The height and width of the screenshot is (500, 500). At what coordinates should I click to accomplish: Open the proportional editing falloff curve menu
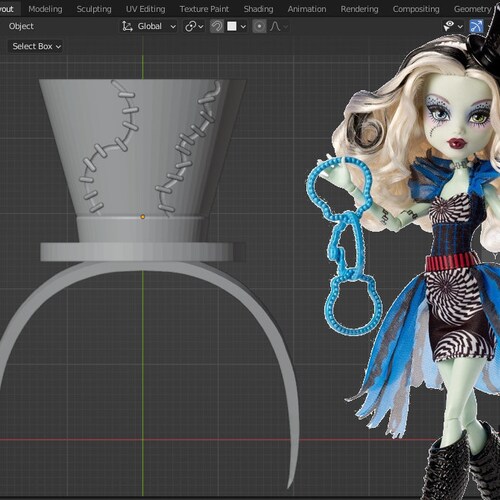coord(279,26)
